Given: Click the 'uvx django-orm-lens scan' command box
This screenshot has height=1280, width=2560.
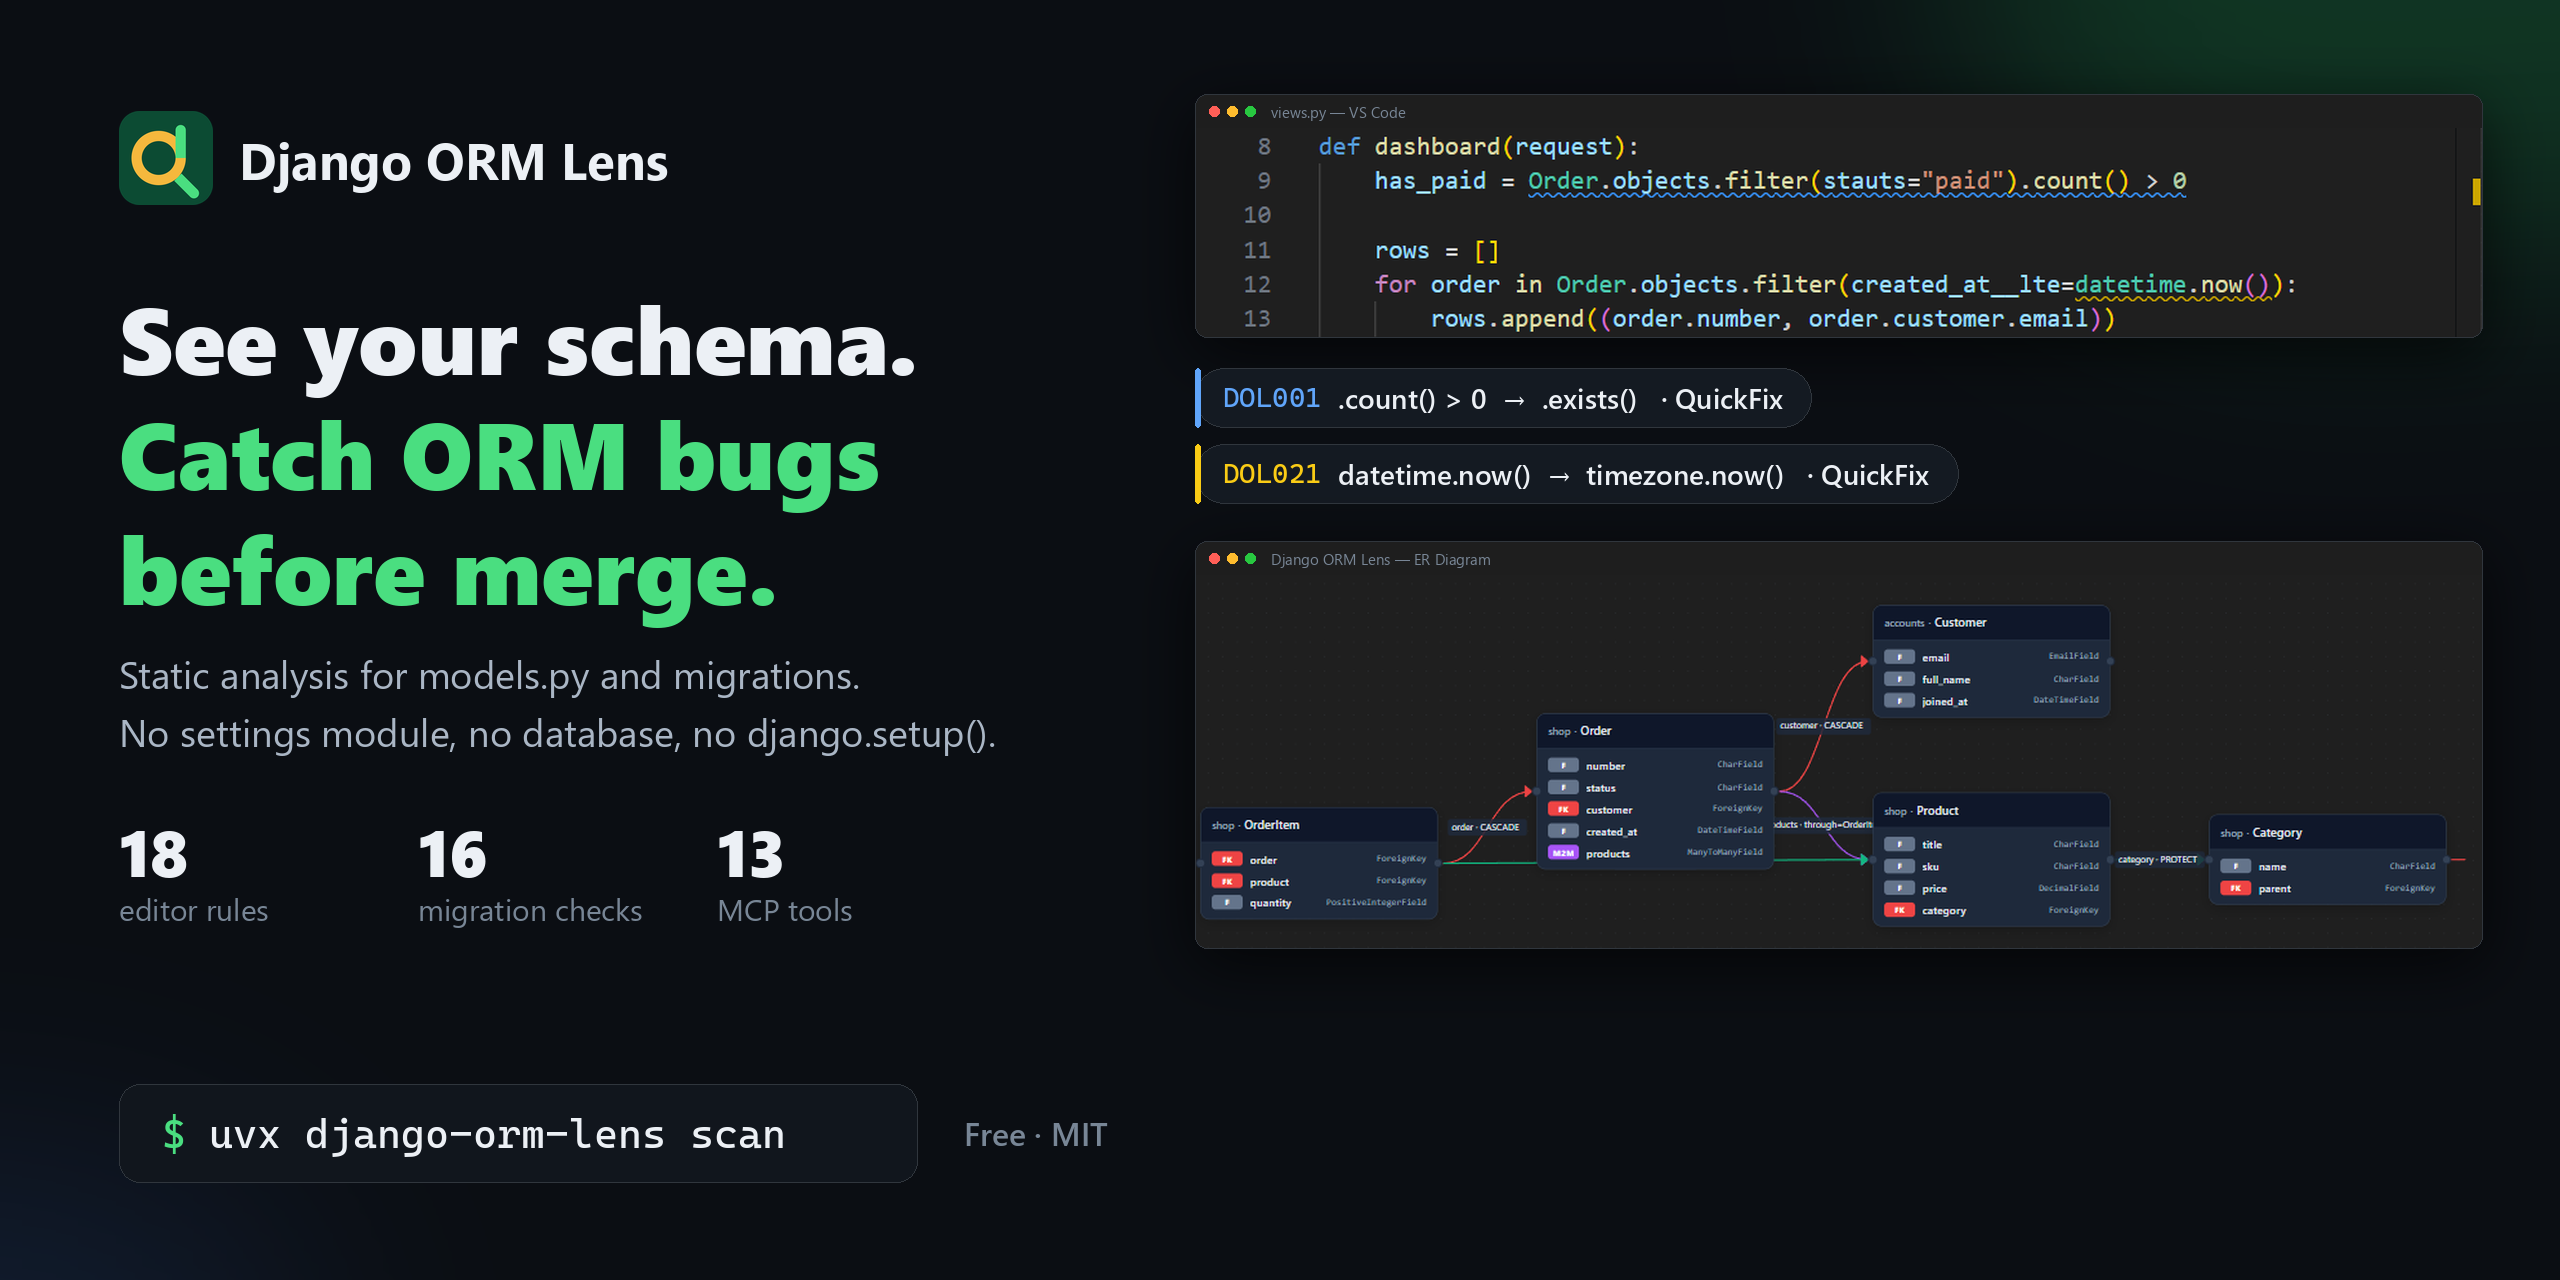Looking at the screenshot, I should (518, 1133).
